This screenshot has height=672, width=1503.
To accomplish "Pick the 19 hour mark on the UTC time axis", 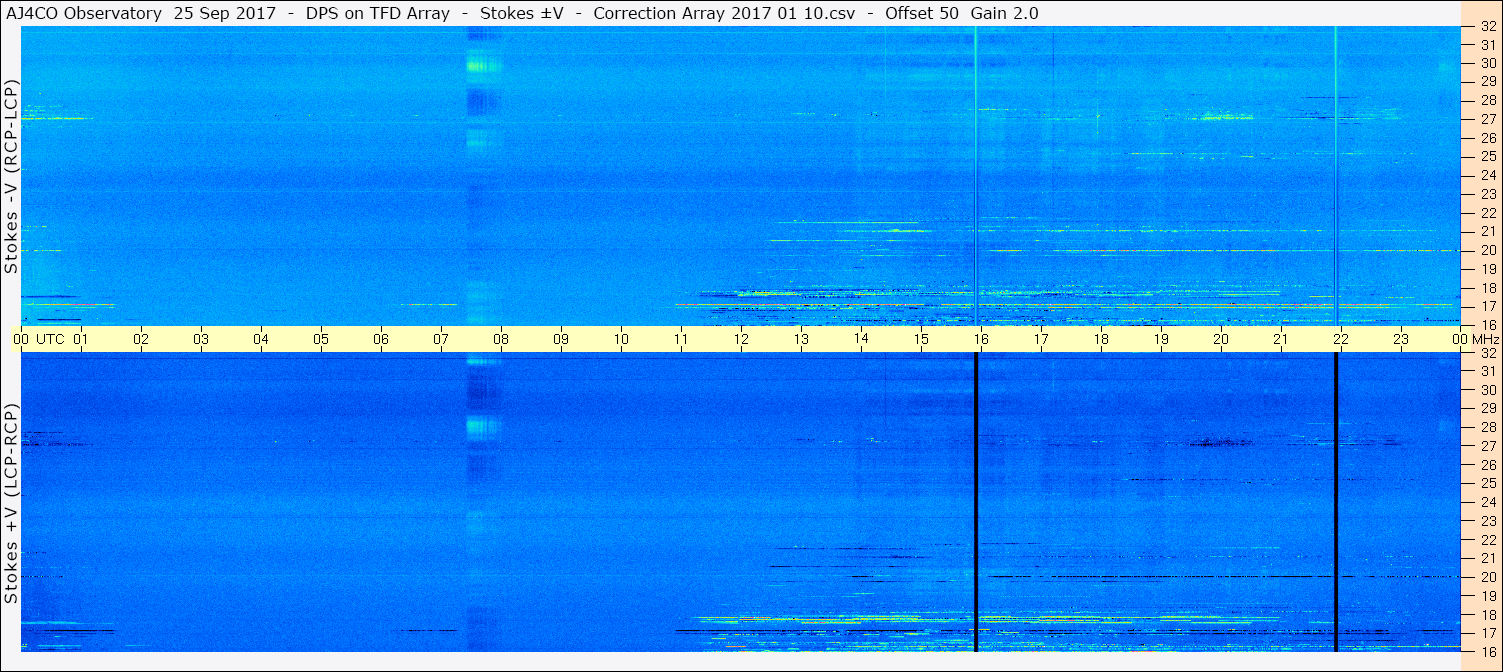I will coord(1161,339).
